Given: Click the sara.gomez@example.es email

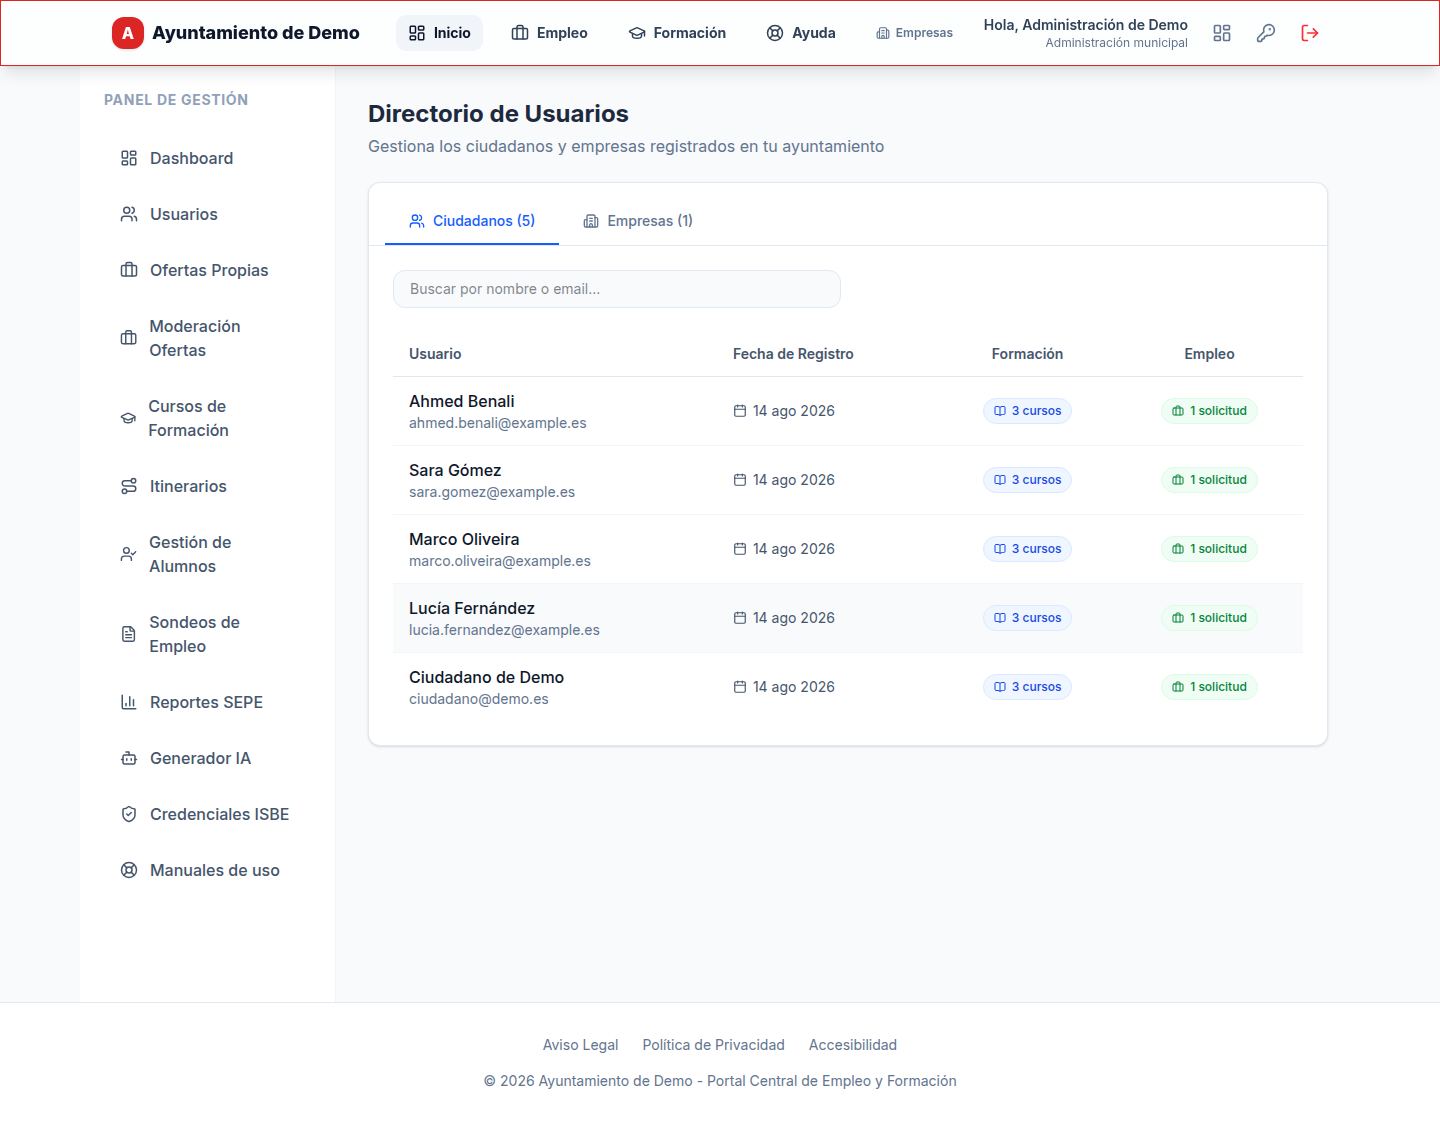Looking at the screenshot, I should tap(492, 492).
